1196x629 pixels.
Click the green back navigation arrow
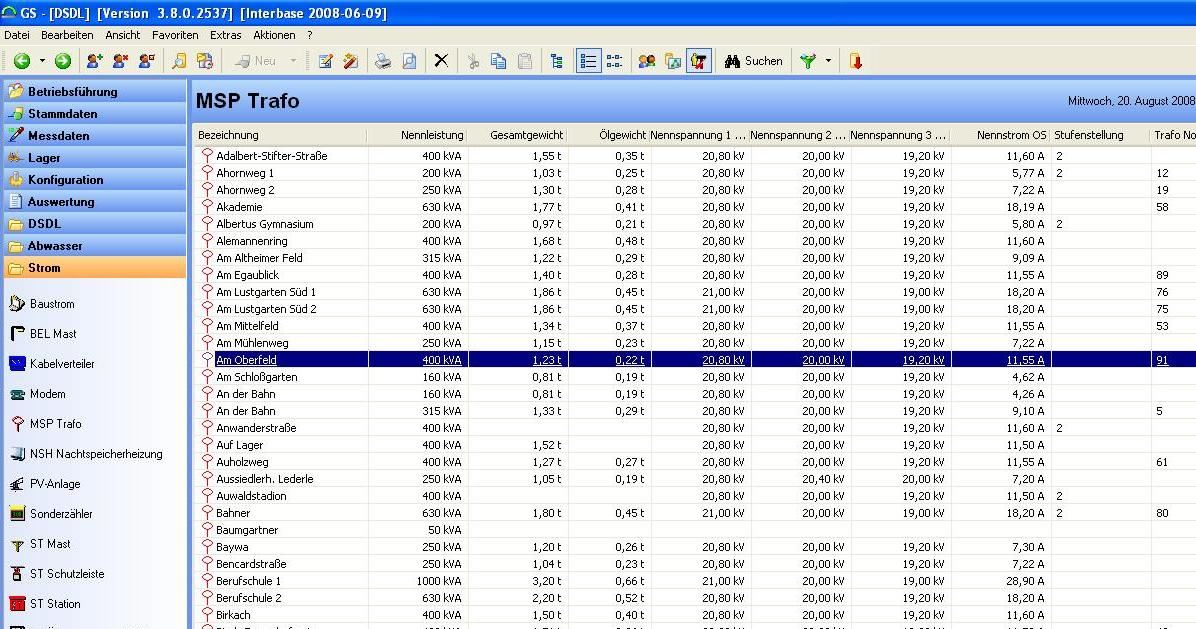point(21,61)
